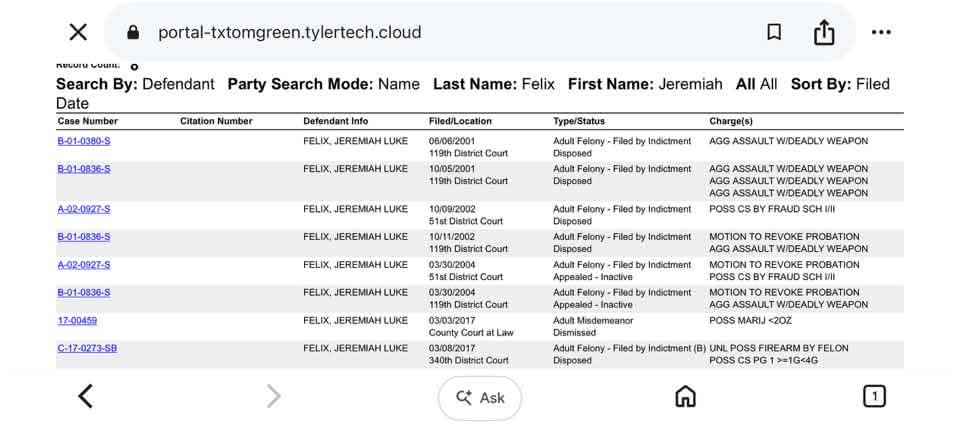Click the Filed/Location column header
Viewport: 960px width, 444px height.
click(460, 121)
